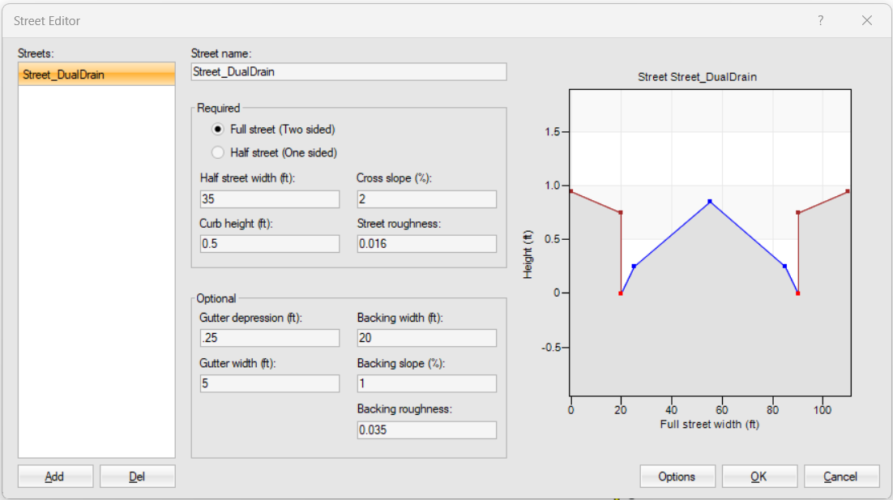Click the Optional group label
The height and width of the screenshot is (500, 893).
pyautogui.click(x=216, y=298)
